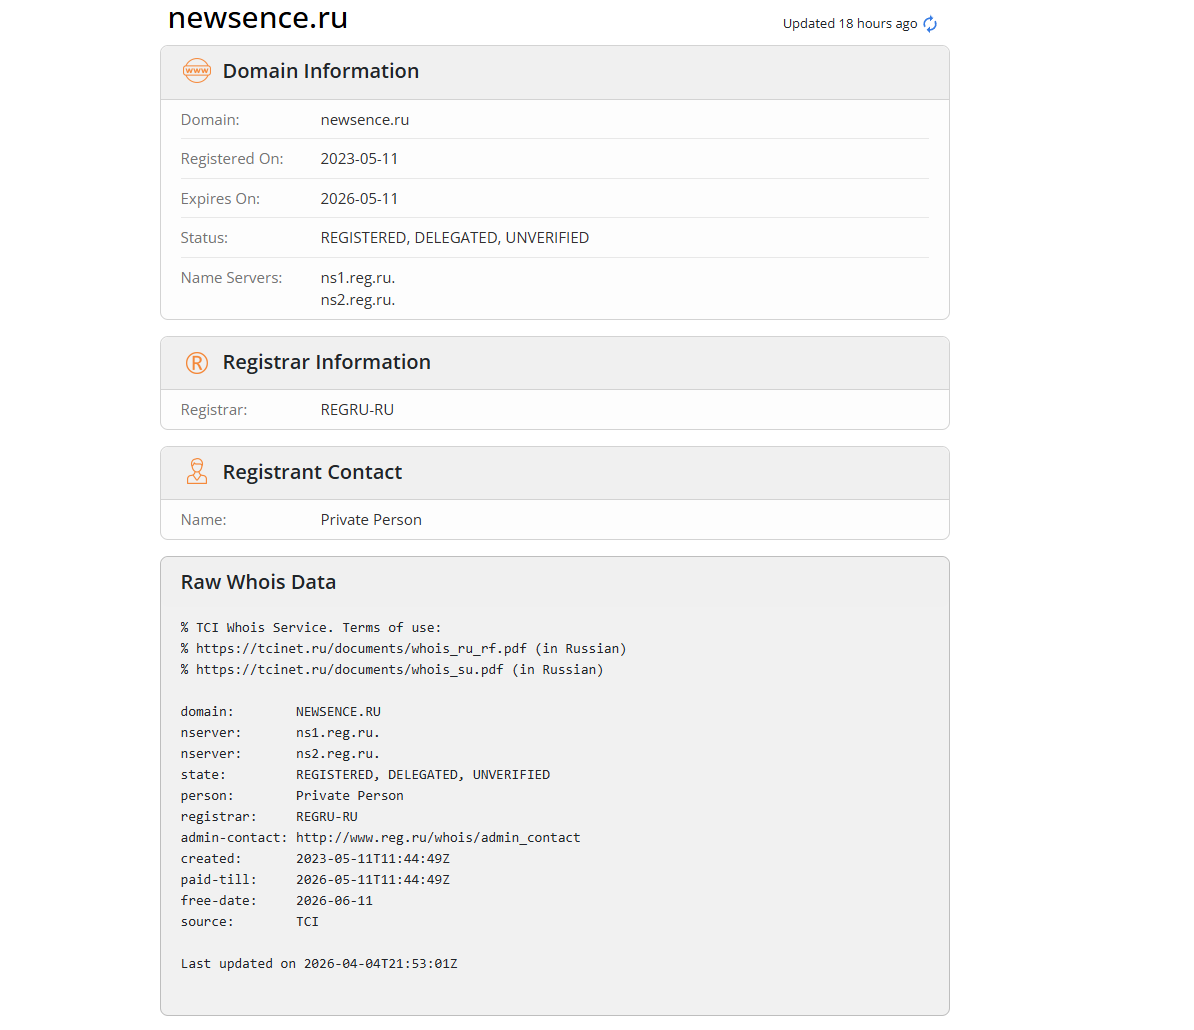Click the refresh icon beside the updated time
The image size is (1194, 1030).
[930, 24]
